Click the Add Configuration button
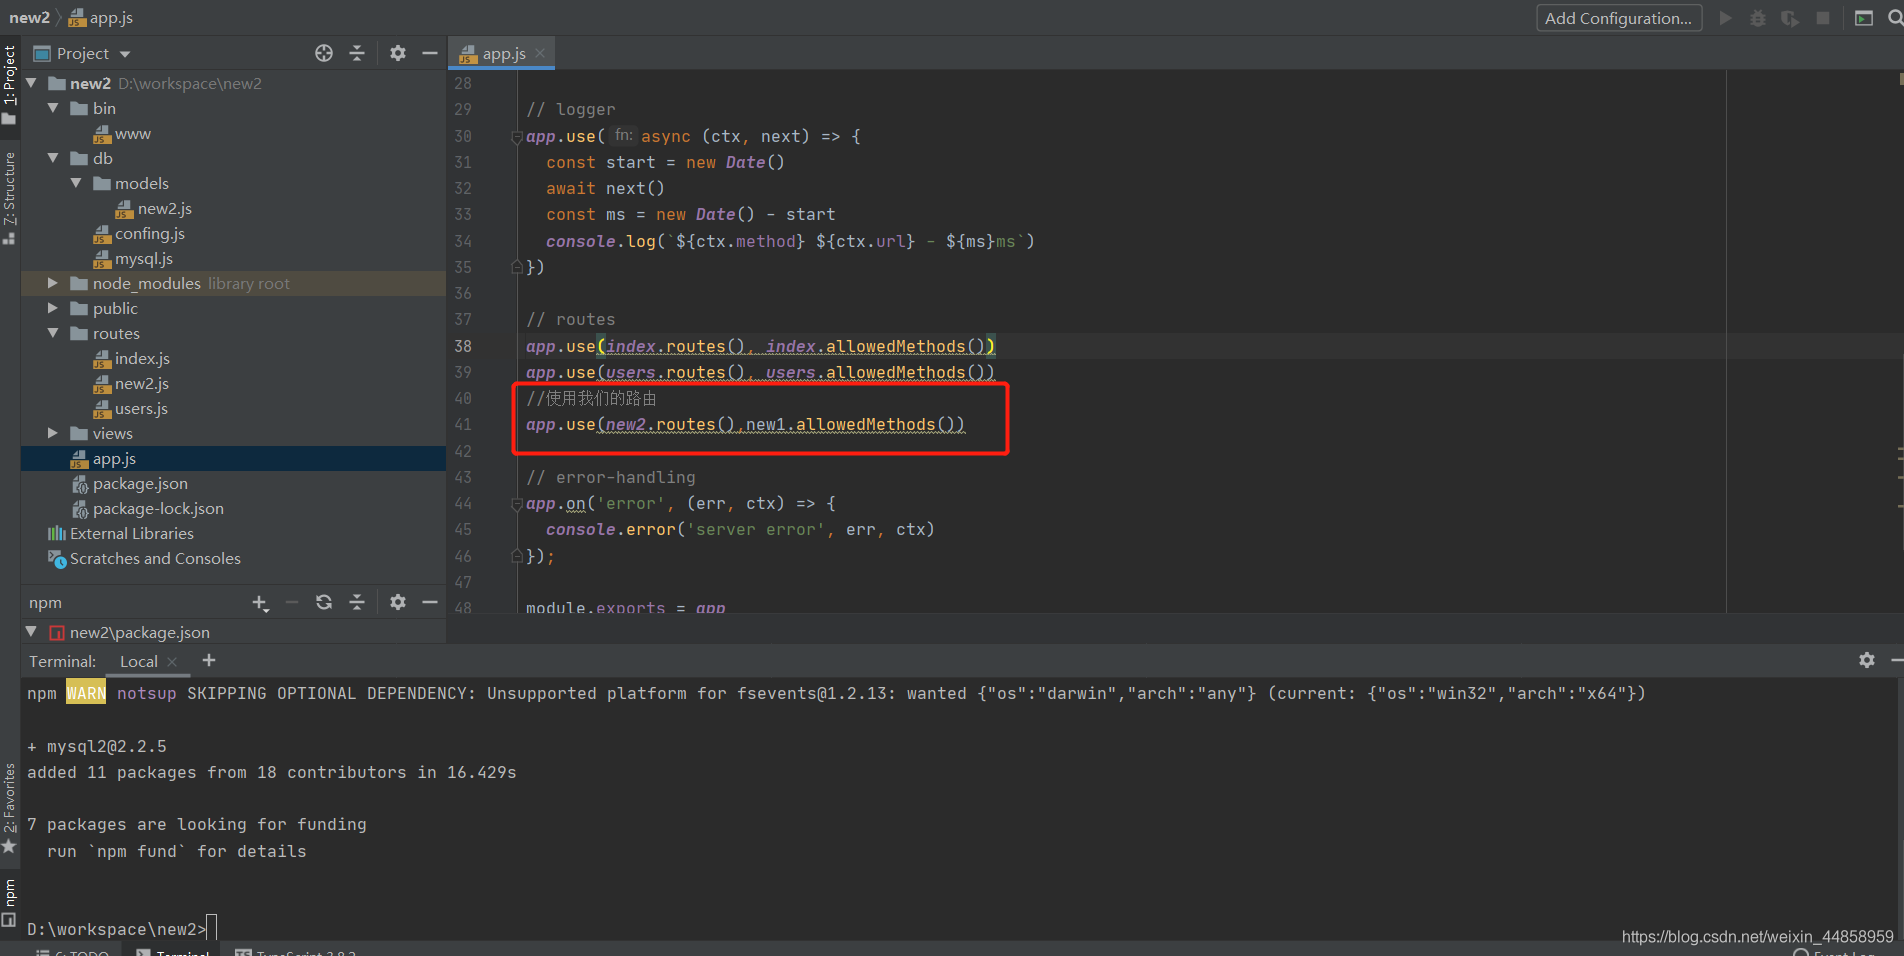 pyautogui.click(x=1618, y=18)
